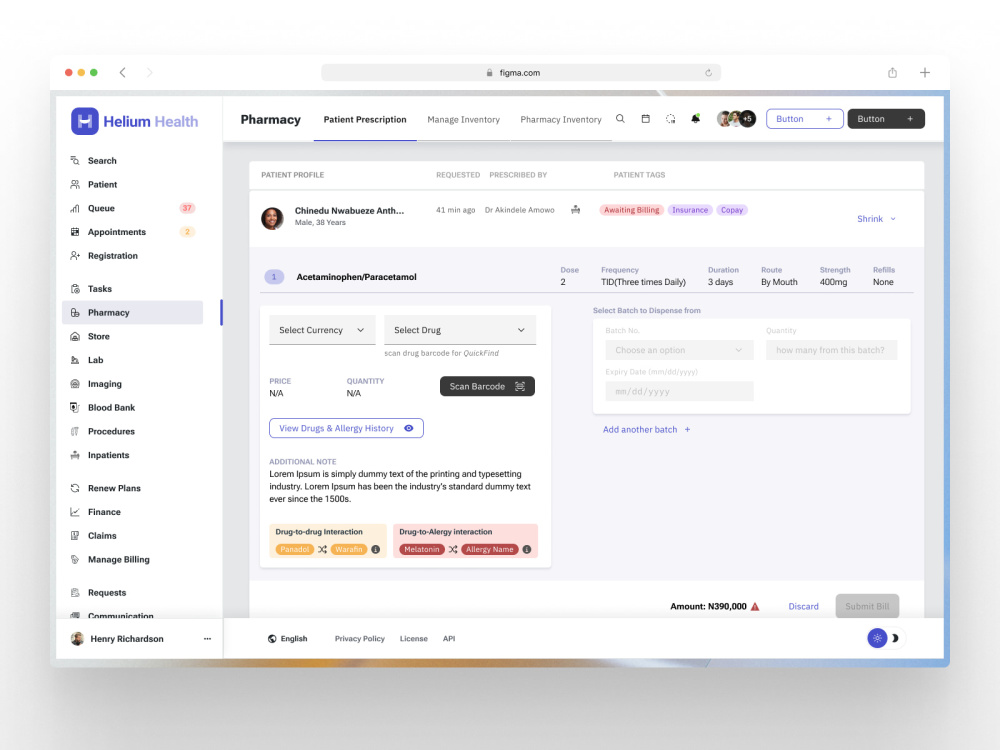Switch to the Pharmacy Inventory tab
Viewport: 1000px width, 750px height.
[561, 119]
